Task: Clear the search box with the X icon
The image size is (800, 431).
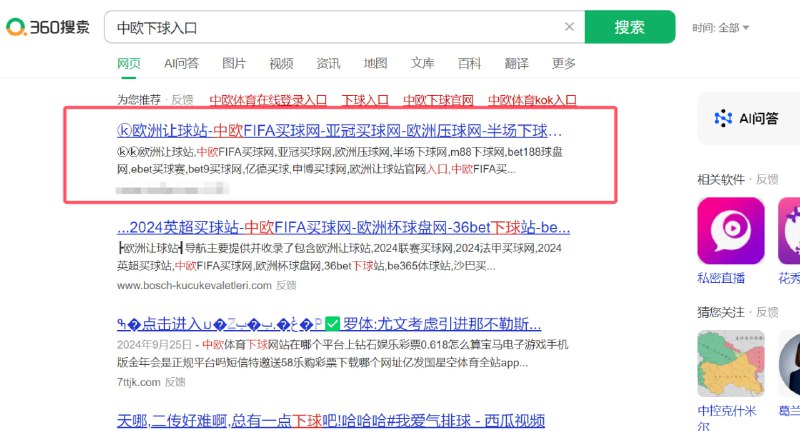Action: tap(569, 27)
